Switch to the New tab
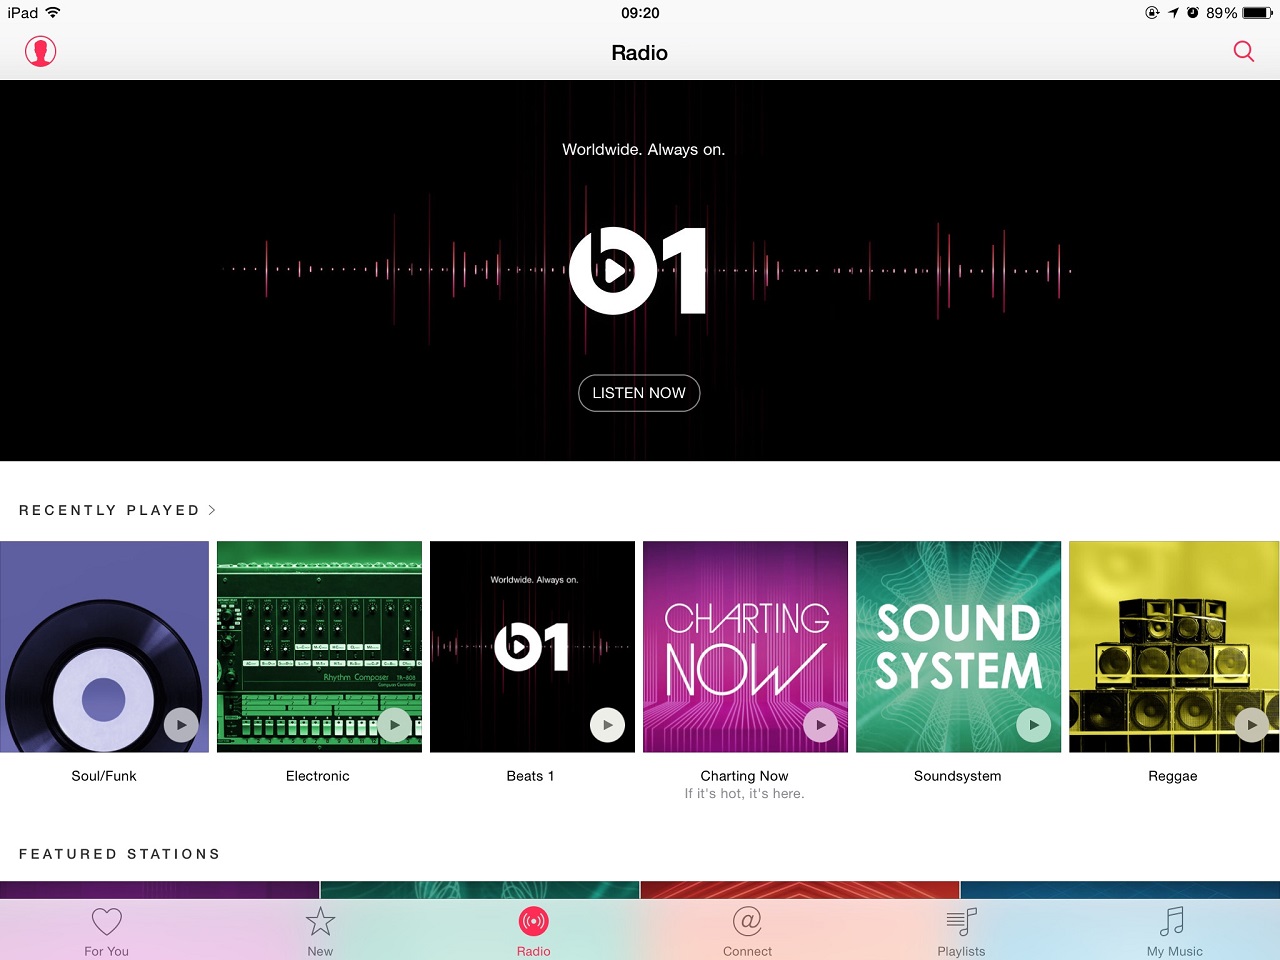 pos(320,931)
